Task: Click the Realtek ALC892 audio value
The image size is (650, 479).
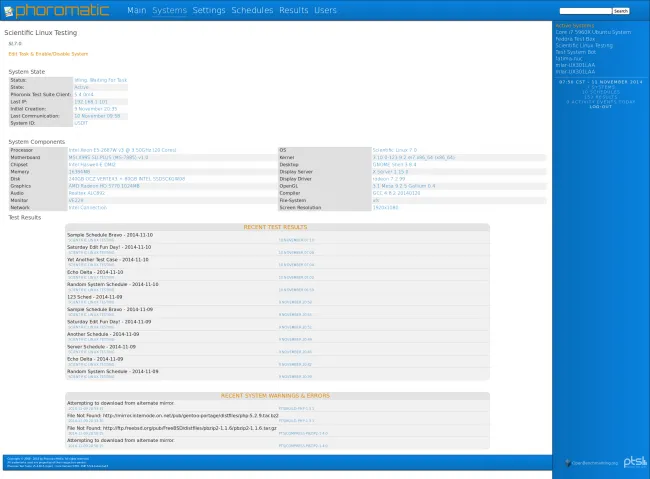Action: coord(87,193)
